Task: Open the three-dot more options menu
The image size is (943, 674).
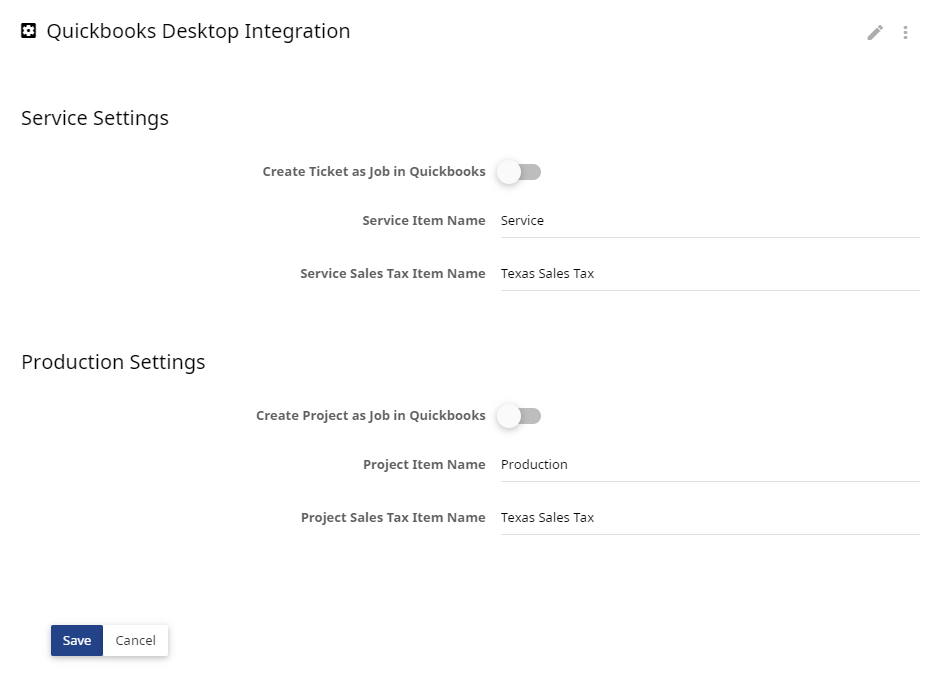Action: coord(905,32)
